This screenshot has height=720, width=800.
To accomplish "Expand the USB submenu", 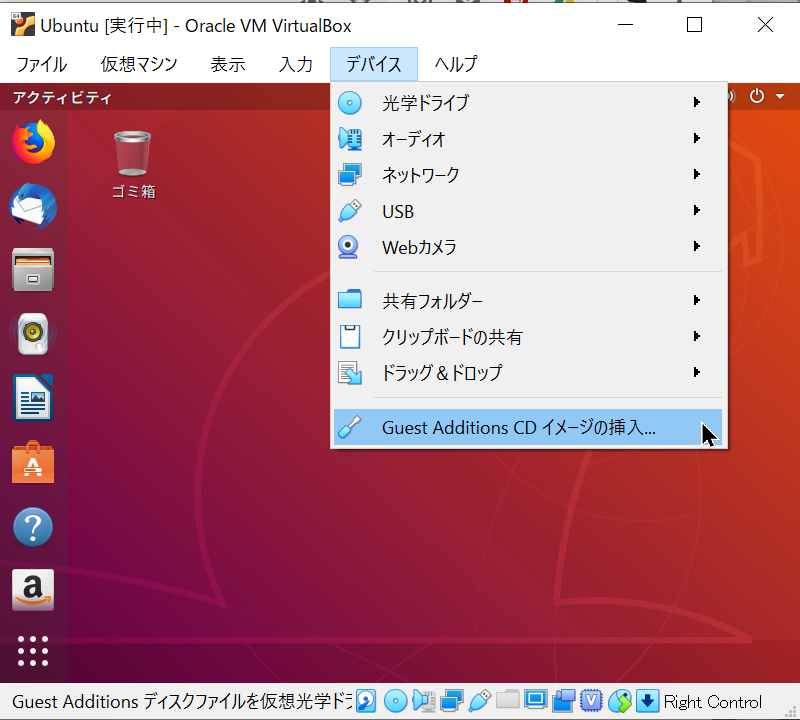I will click(528, 211).
